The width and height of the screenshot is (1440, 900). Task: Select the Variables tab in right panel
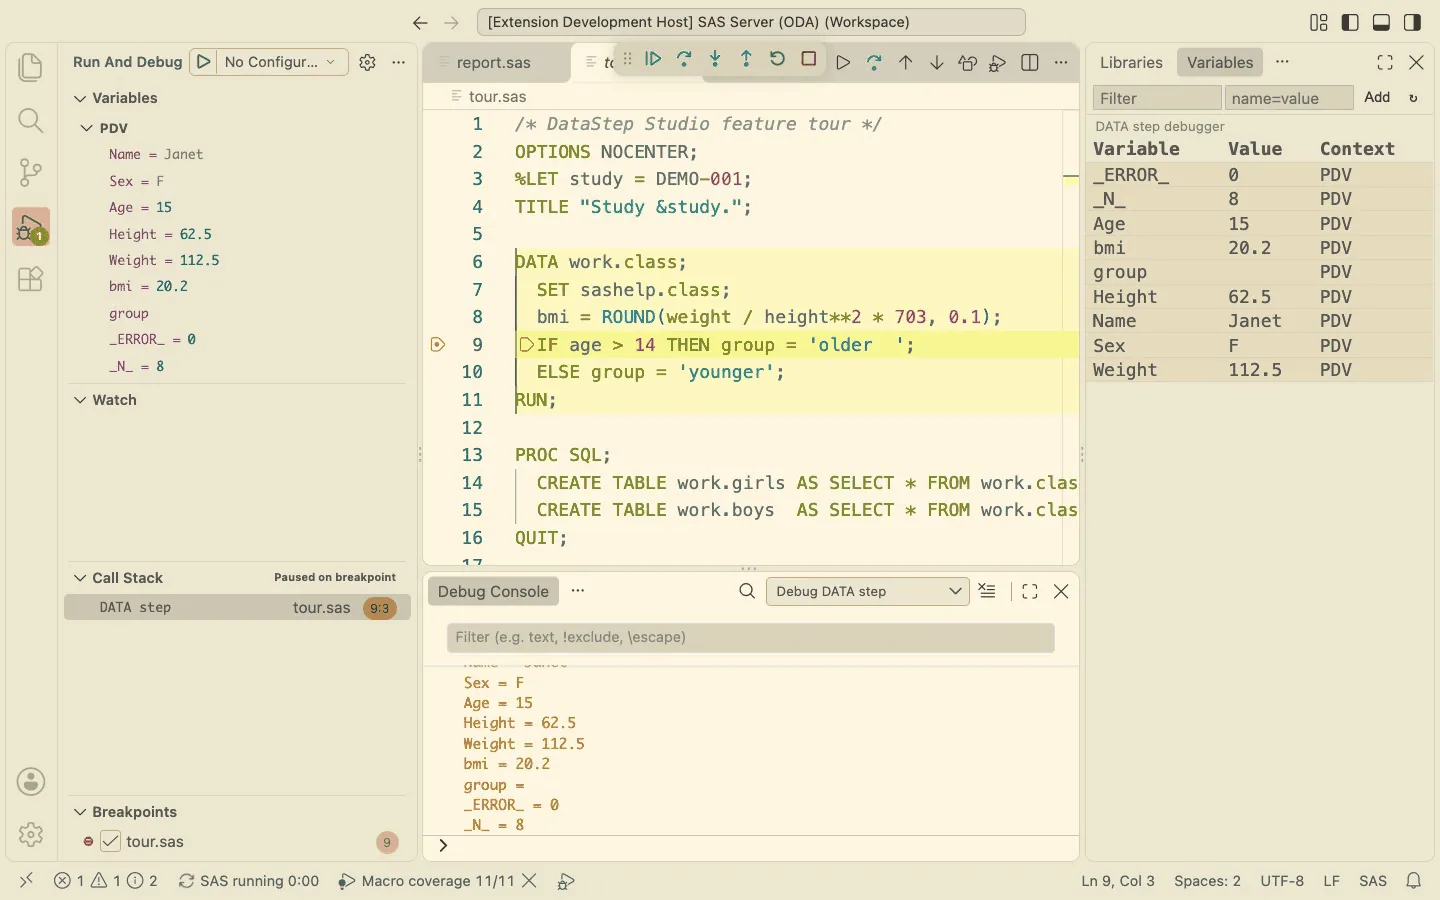point(1220,62)
